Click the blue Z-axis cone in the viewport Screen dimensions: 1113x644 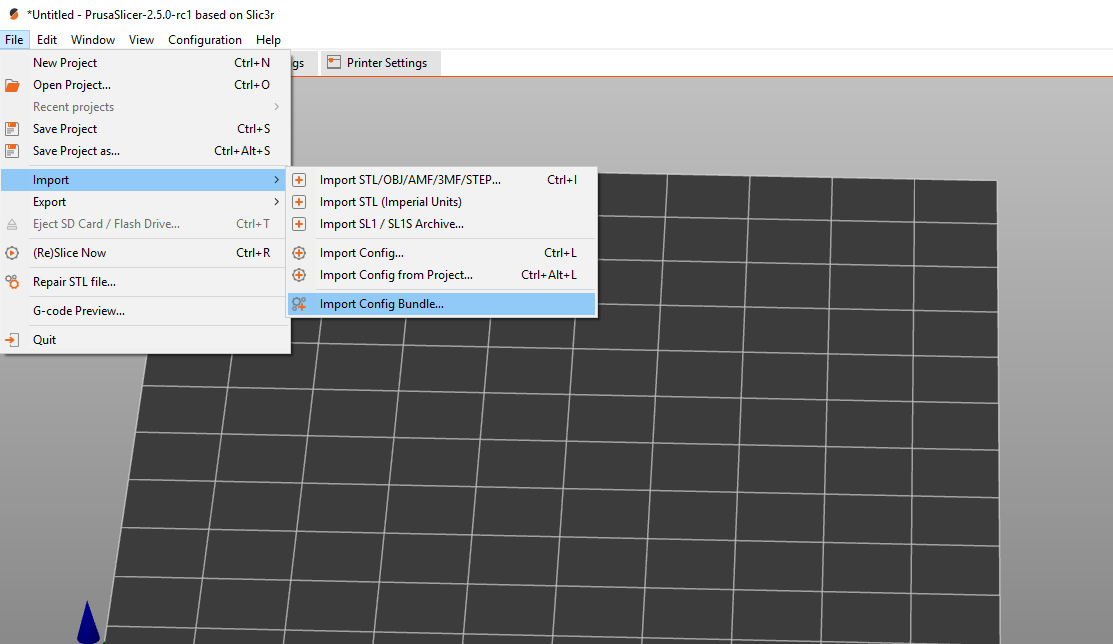coord(89,622)
